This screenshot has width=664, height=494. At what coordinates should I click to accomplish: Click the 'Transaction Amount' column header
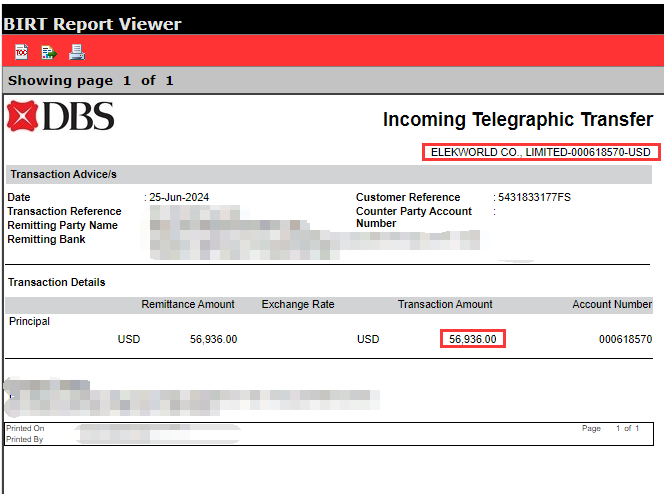point(445,304)
